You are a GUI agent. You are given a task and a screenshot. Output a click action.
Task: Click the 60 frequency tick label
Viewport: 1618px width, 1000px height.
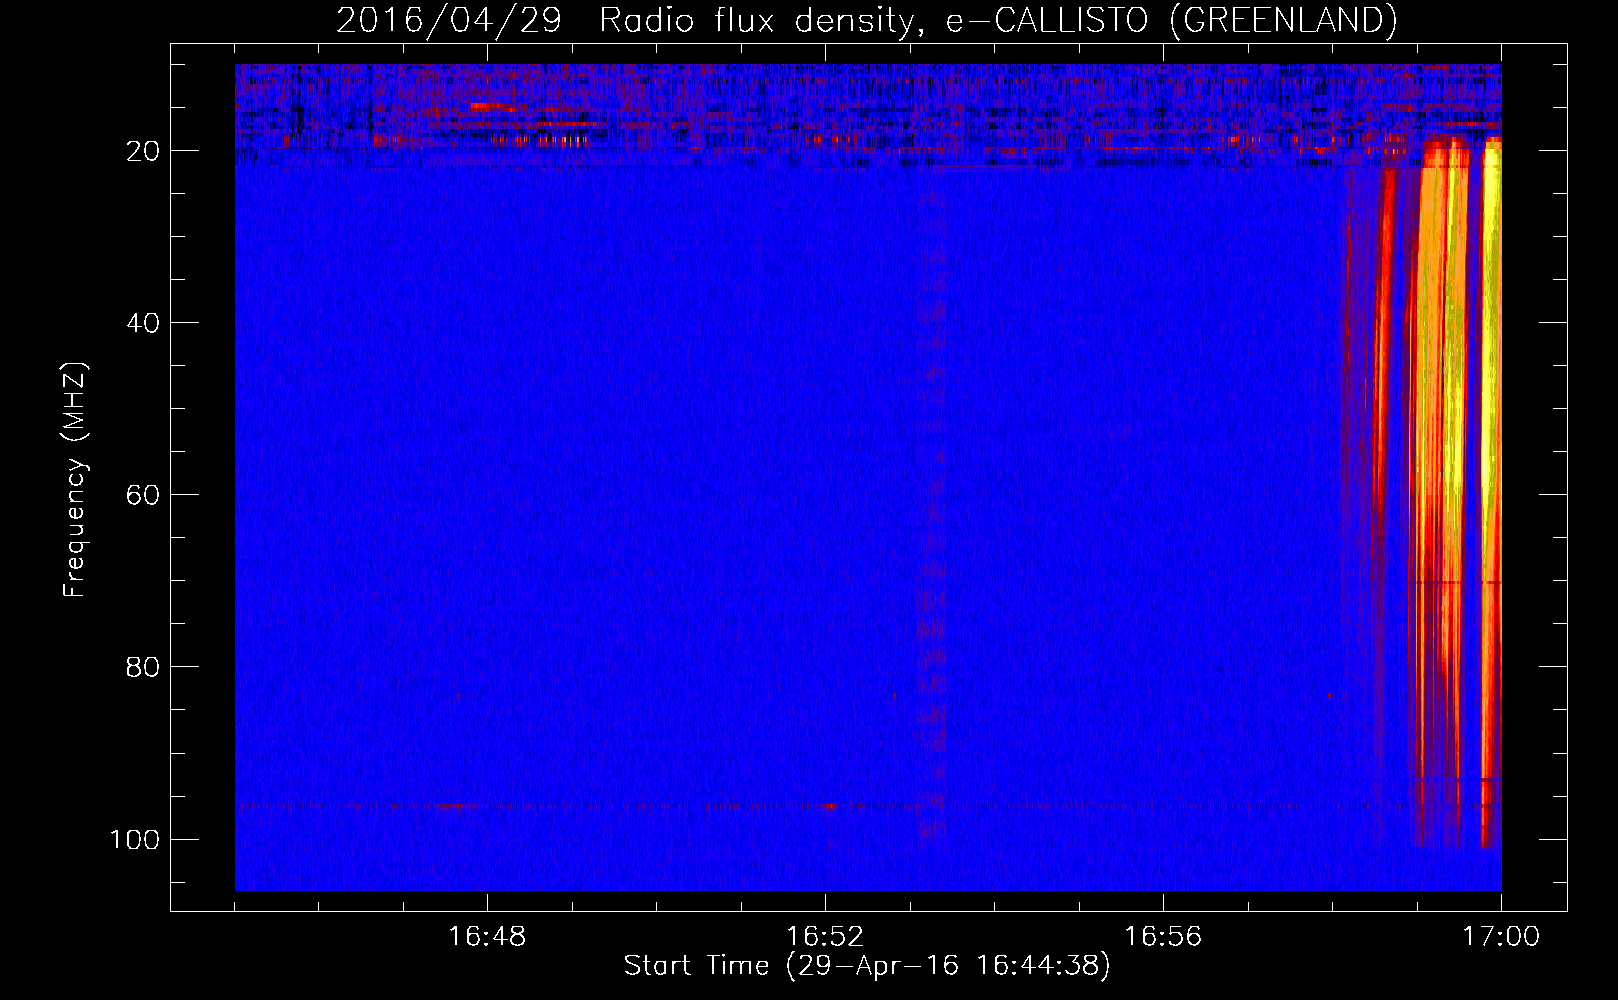143,495
